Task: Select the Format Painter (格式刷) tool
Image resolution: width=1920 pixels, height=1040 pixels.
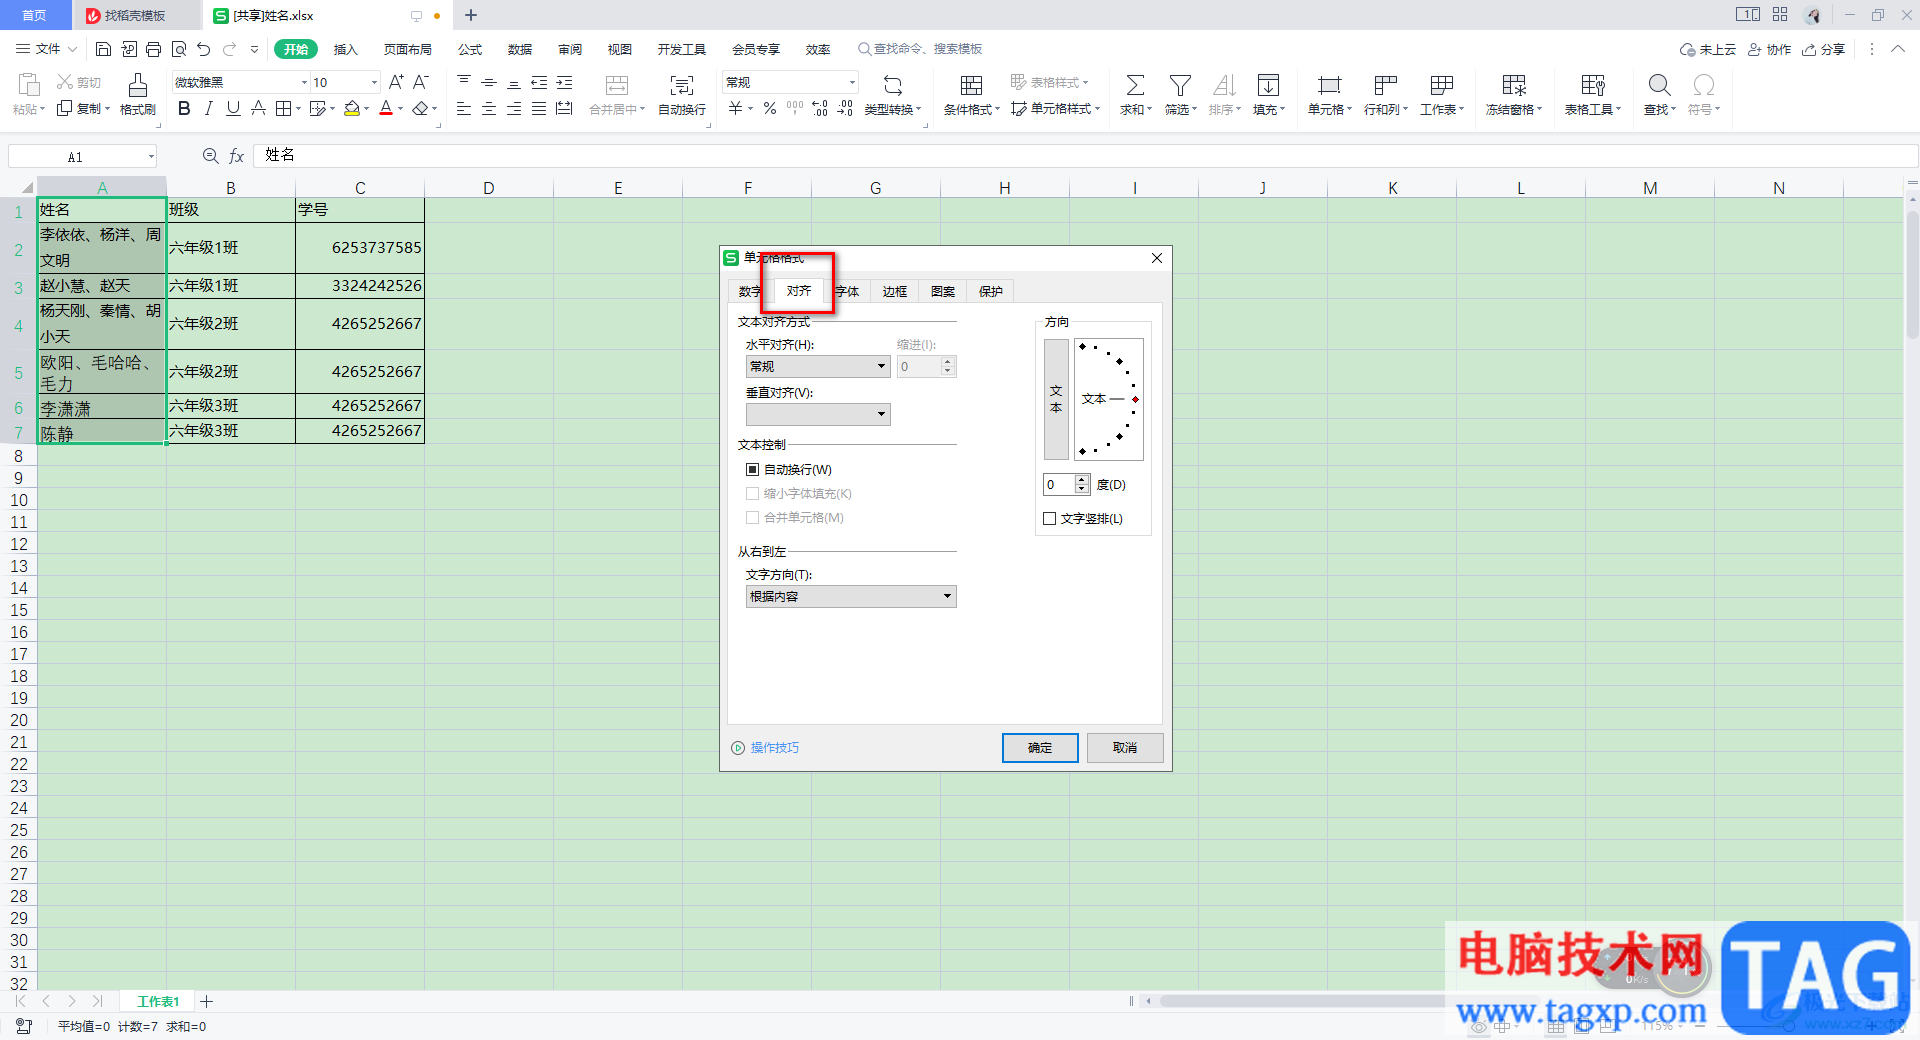Action: [x=138, y=94]
